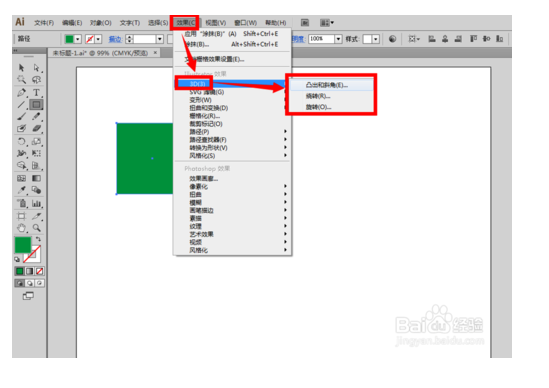The image size is (549, 388).
Task: Swap fill and stroke with the arrow icon
Action: pos(38,239)
